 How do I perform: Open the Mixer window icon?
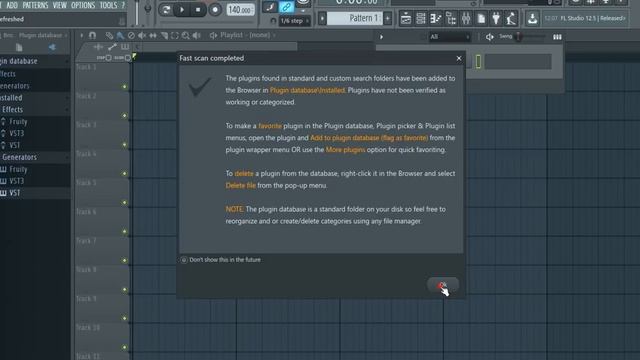click(466, 18)
